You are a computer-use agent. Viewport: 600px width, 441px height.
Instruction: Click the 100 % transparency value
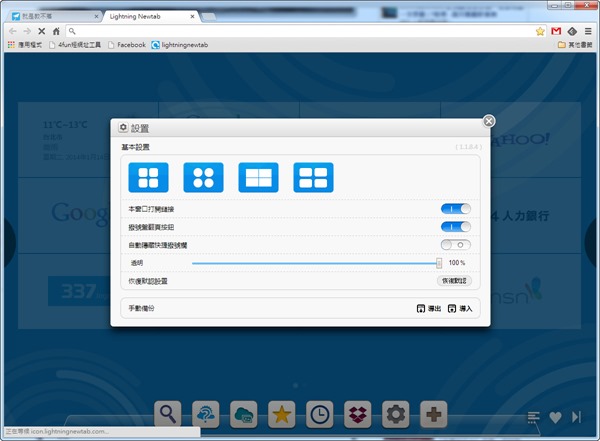(x=457, y=263)
